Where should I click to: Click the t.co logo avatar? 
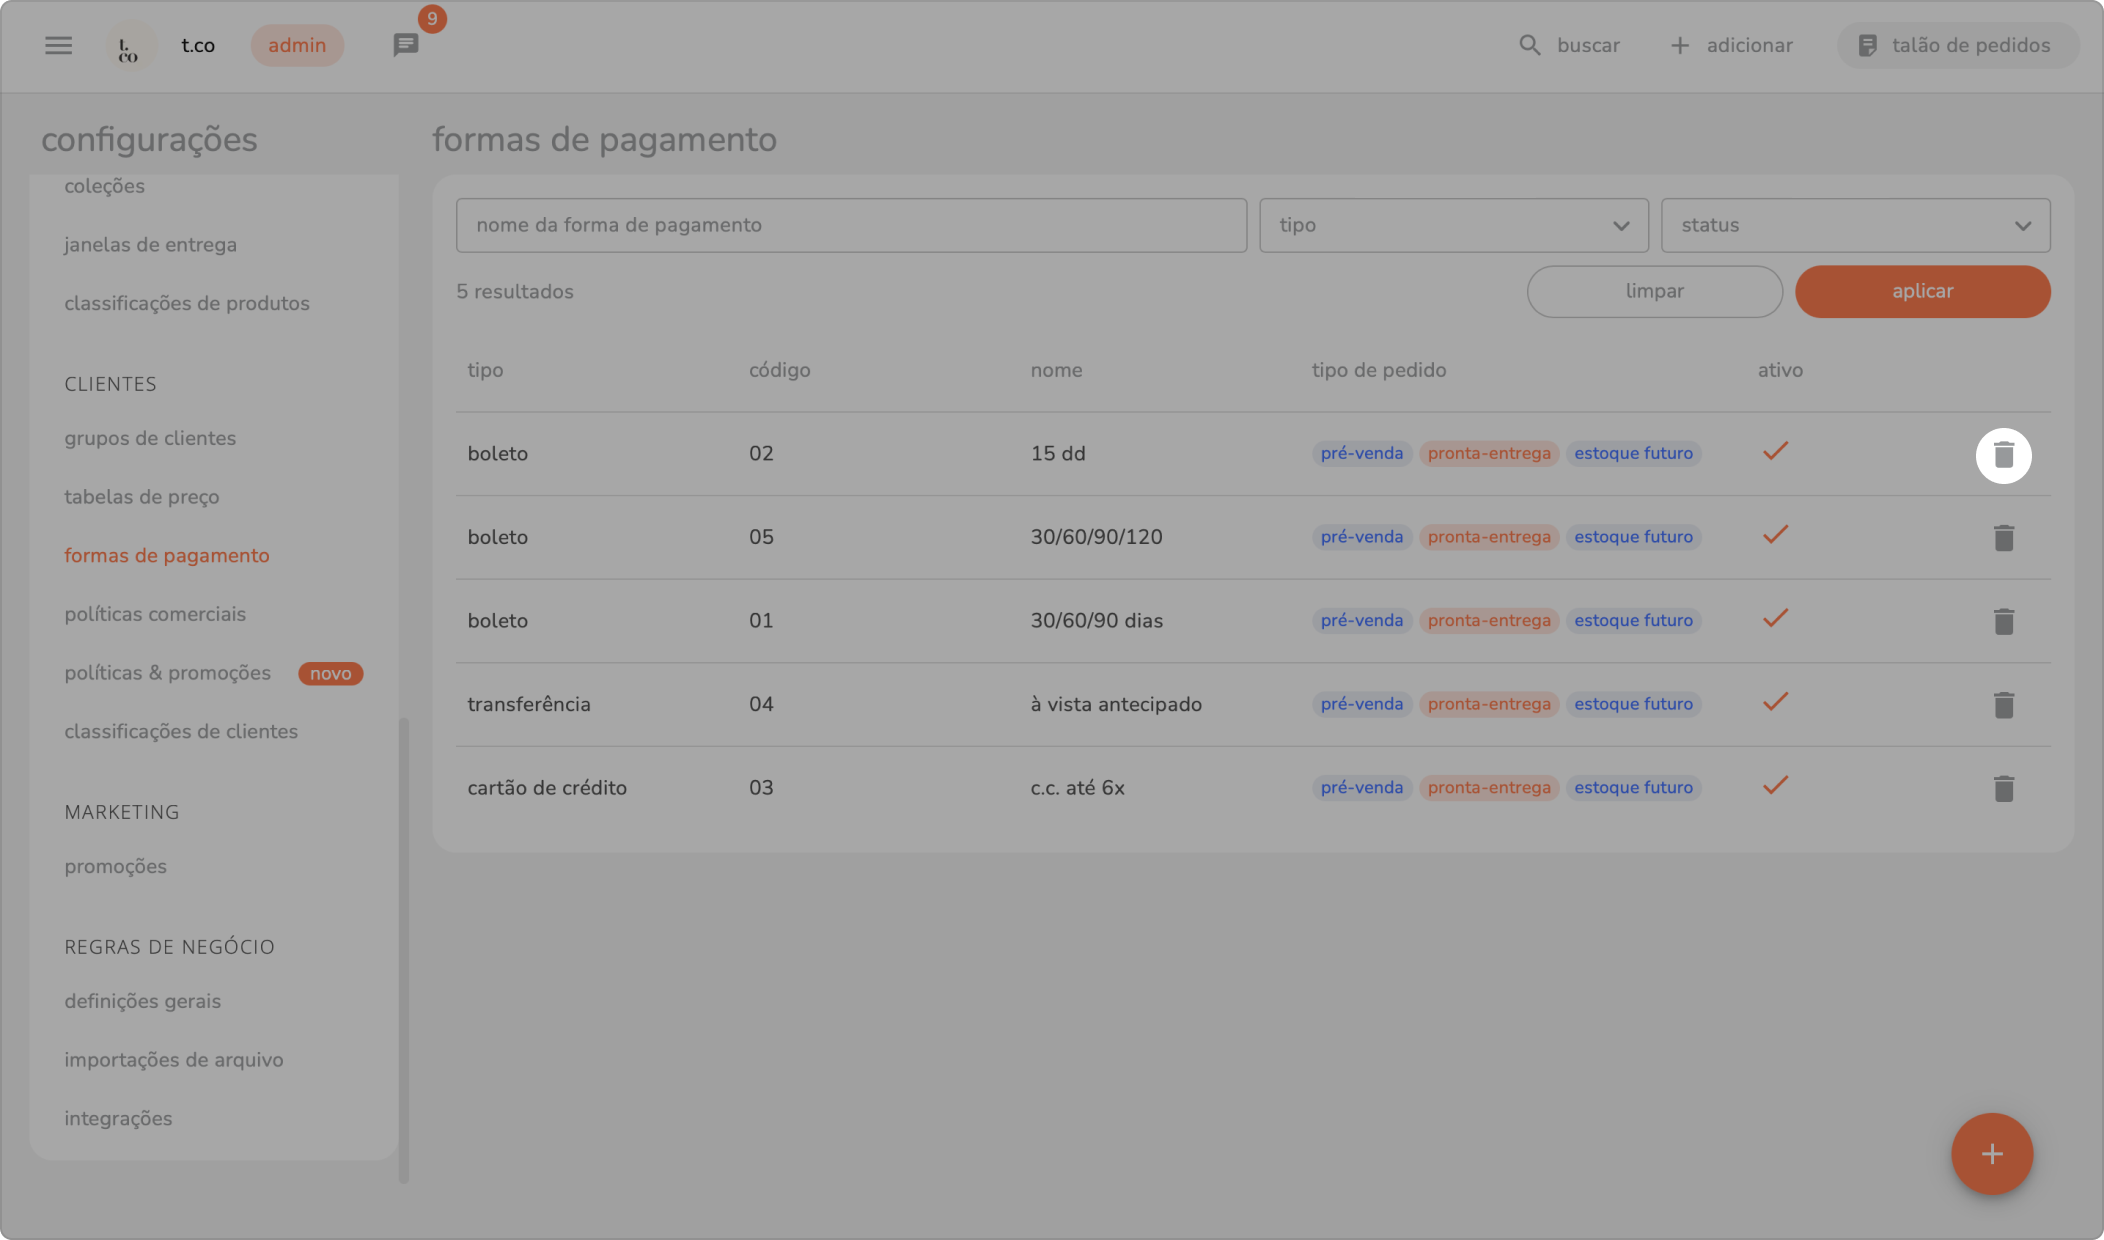(130, 46)
